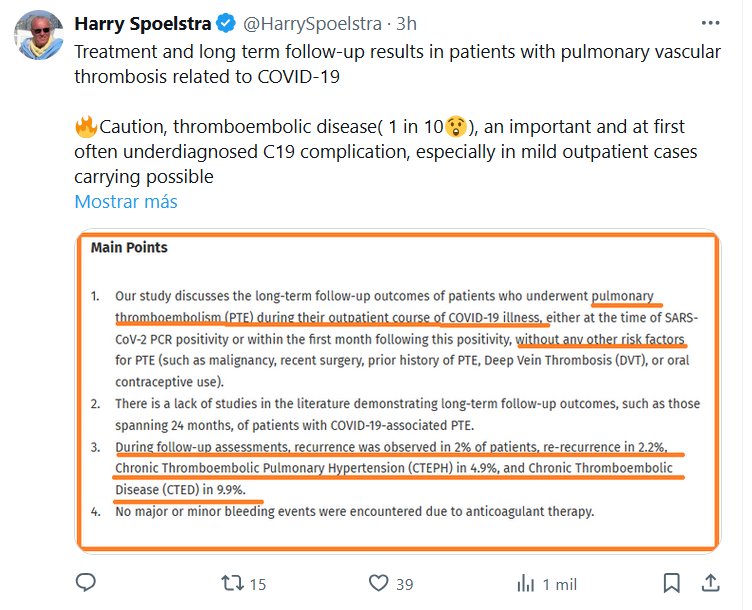
Task: Click the like count 39
Action: pyautogui.click(x=404, y=583)
